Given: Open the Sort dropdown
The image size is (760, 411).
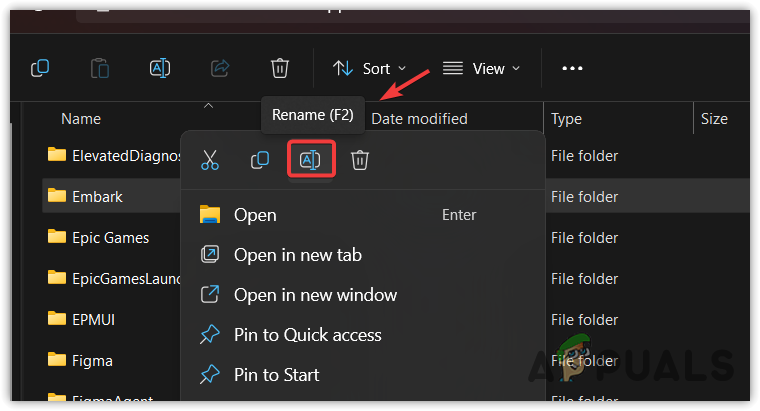Looking at the screenshot, I should 367,68.
